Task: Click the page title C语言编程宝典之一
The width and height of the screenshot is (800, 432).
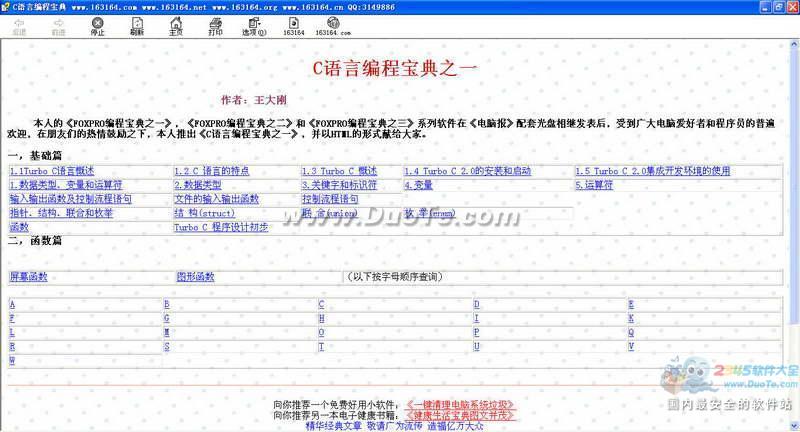Action: 395,68
